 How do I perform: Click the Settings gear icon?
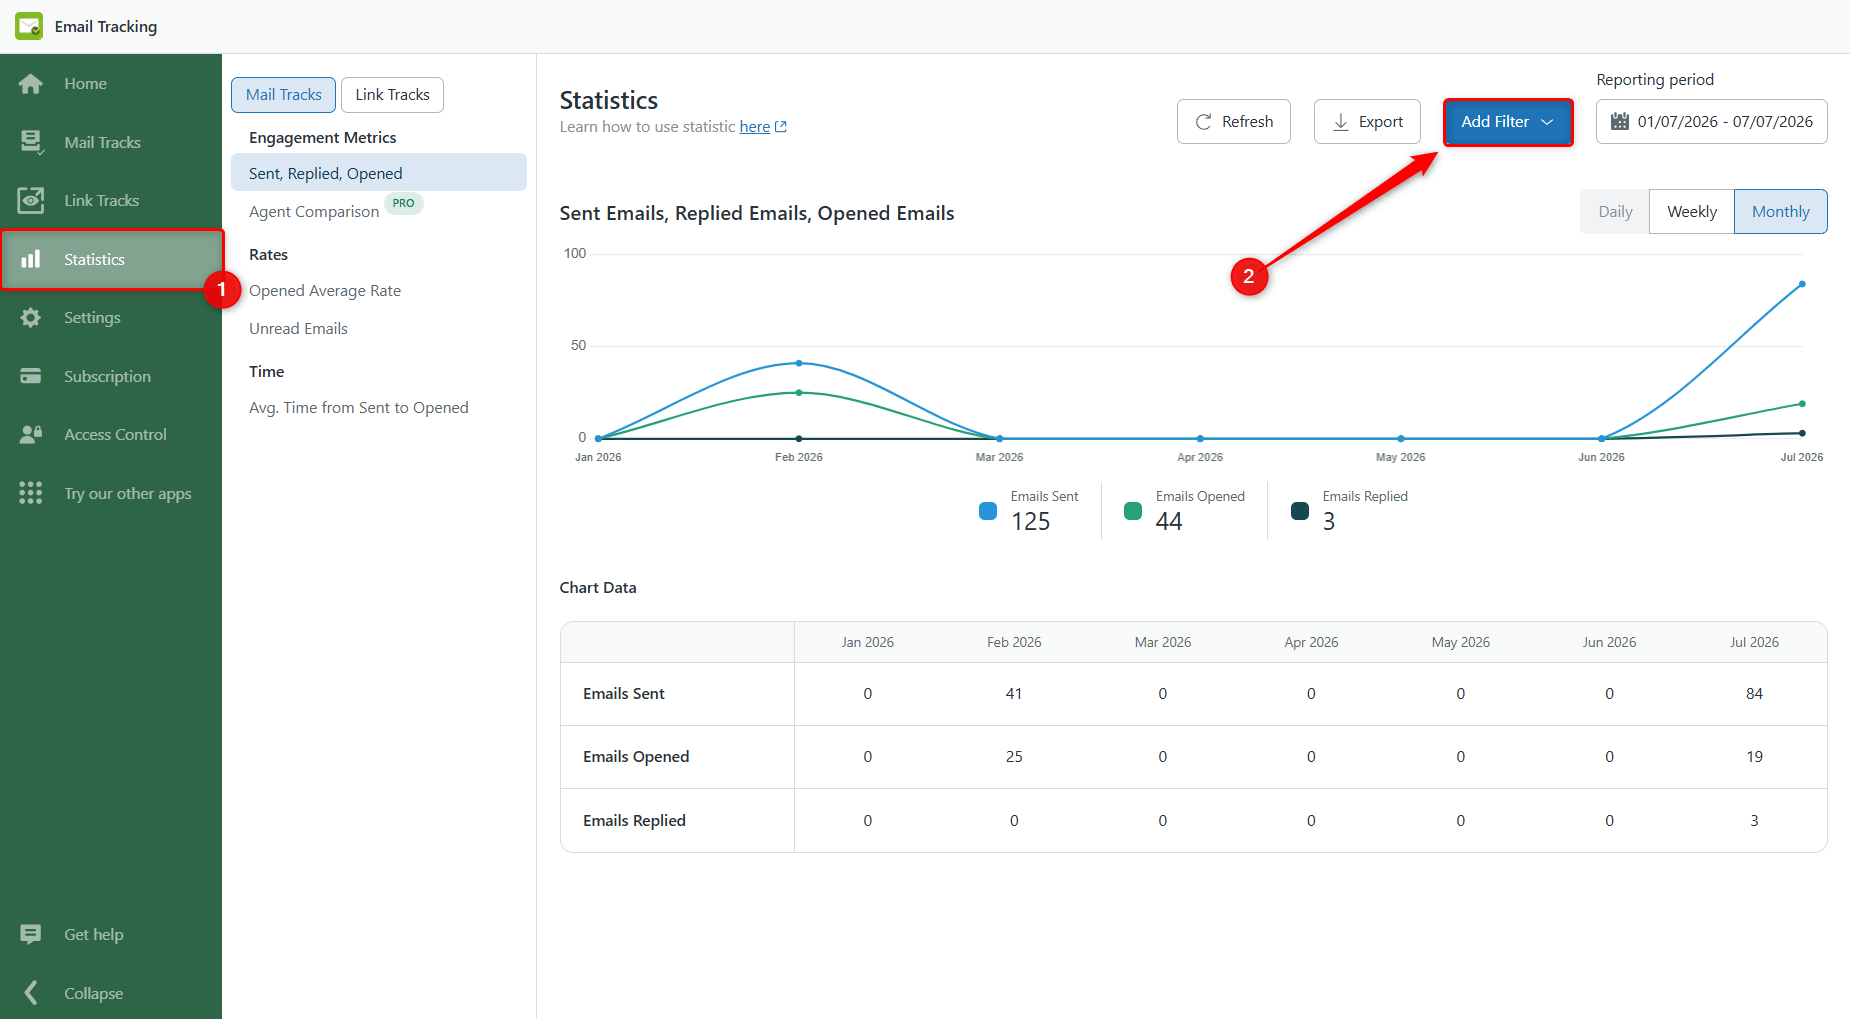click(x=31, y=317)
